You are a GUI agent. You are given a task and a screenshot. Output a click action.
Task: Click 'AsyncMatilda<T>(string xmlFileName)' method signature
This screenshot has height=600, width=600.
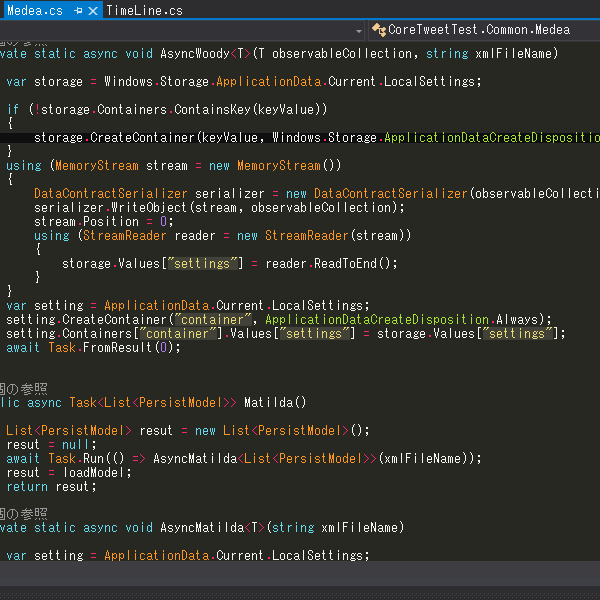(x=282, y=527)
